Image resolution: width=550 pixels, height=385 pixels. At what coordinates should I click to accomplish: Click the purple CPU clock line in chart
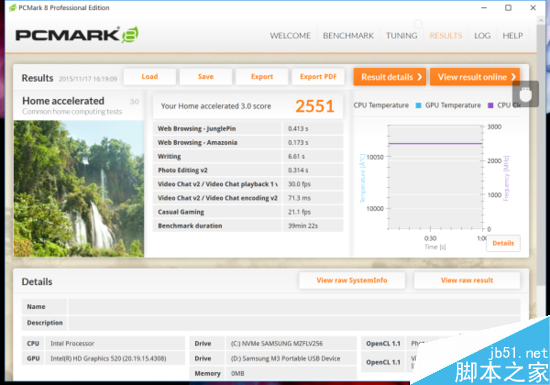tap(435, 143)
